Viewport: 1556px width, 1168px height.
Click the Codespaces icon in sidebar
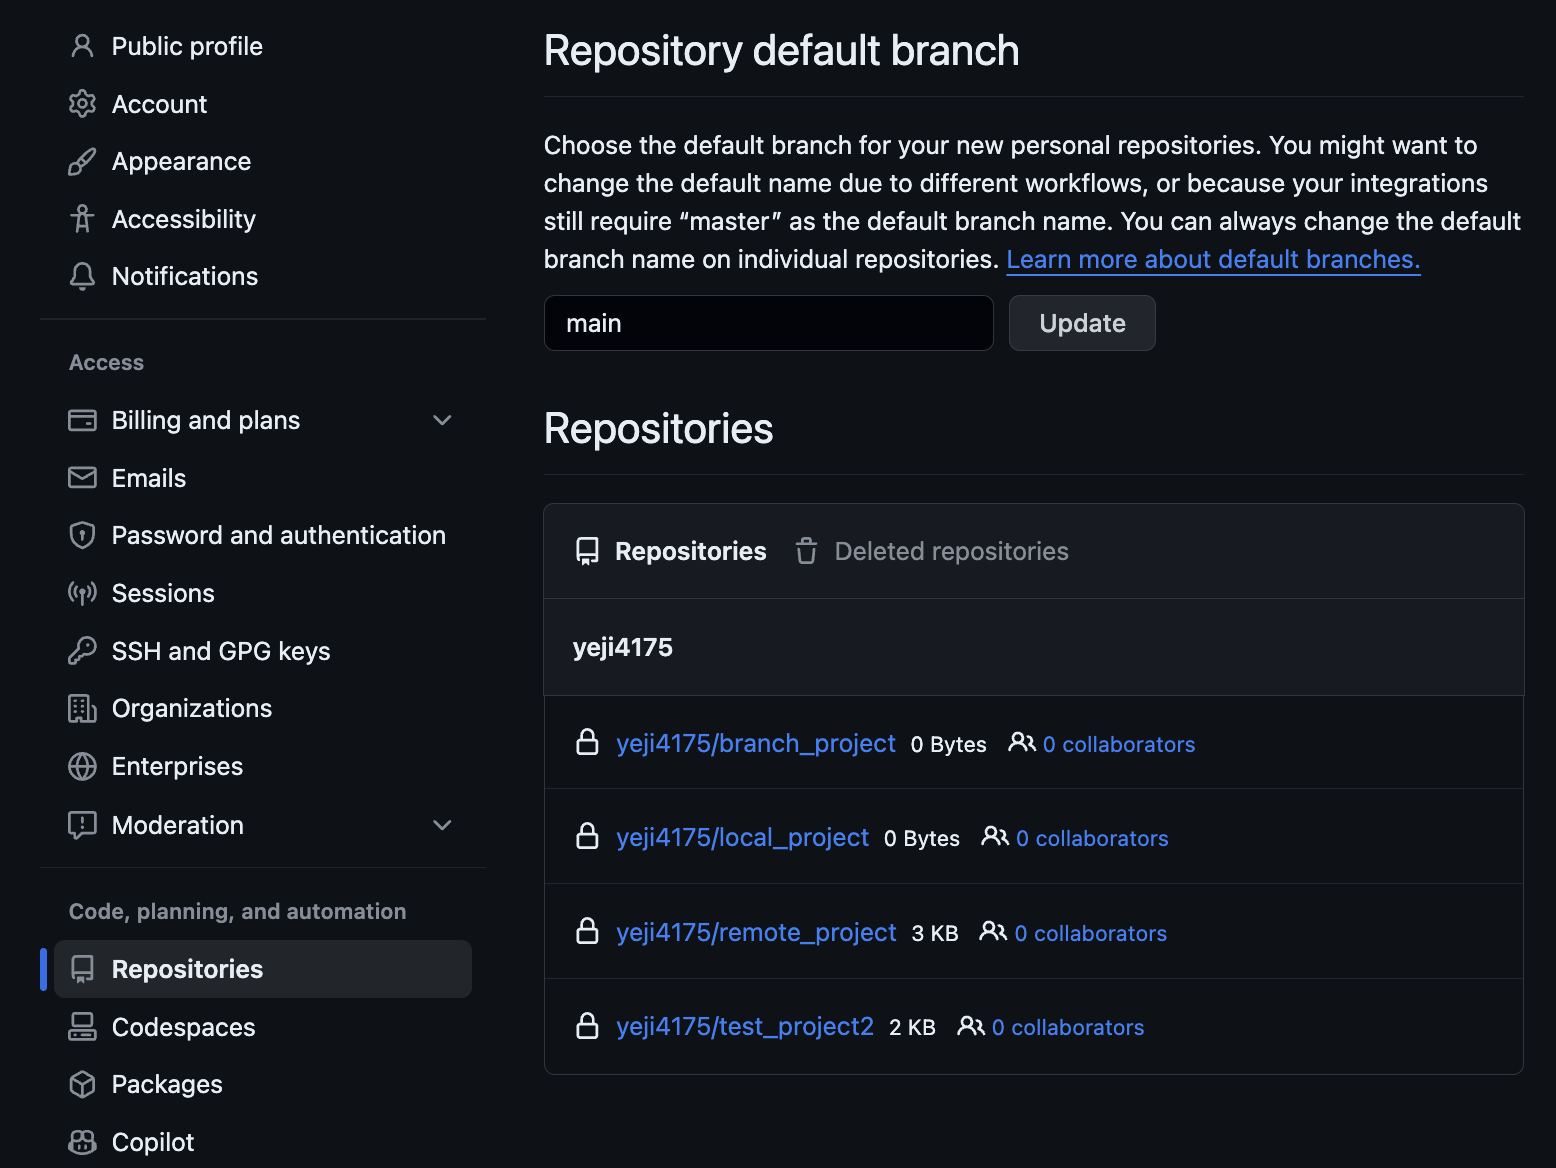coord(82,1027)
